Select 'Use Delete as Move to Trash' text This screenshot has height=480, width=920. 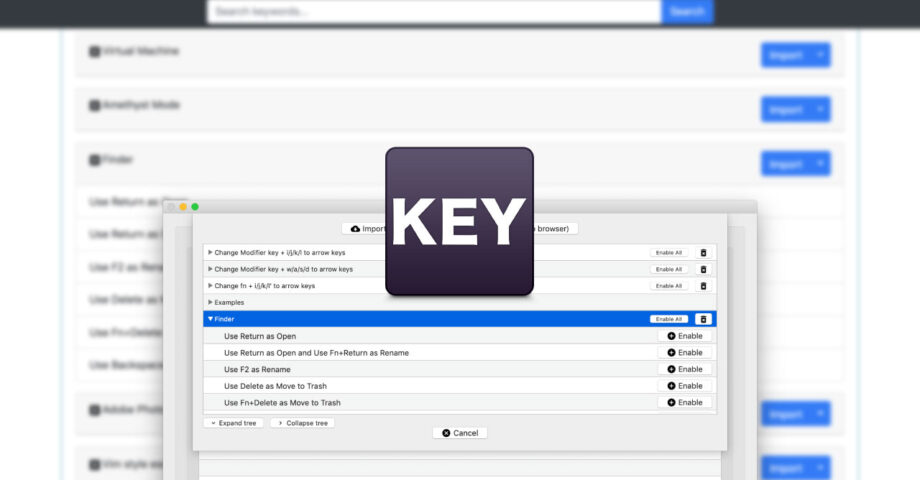pos(275,386)
